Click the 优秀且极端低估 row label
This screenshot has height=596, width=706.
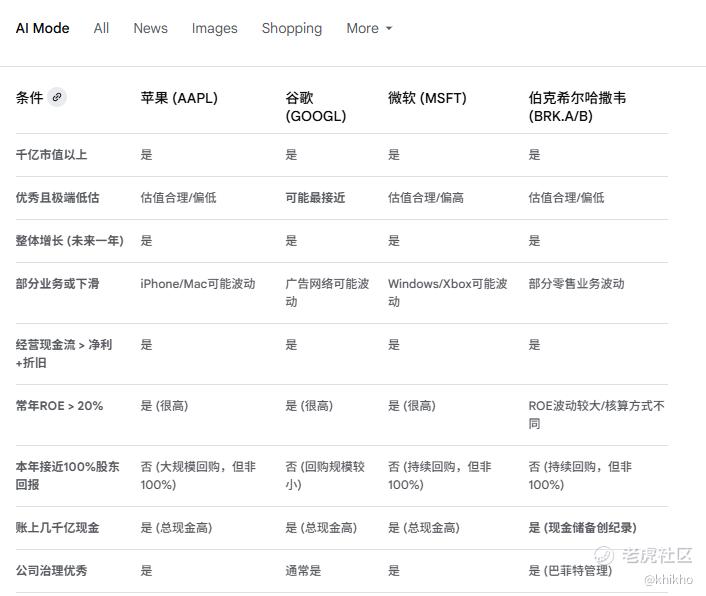58,198
